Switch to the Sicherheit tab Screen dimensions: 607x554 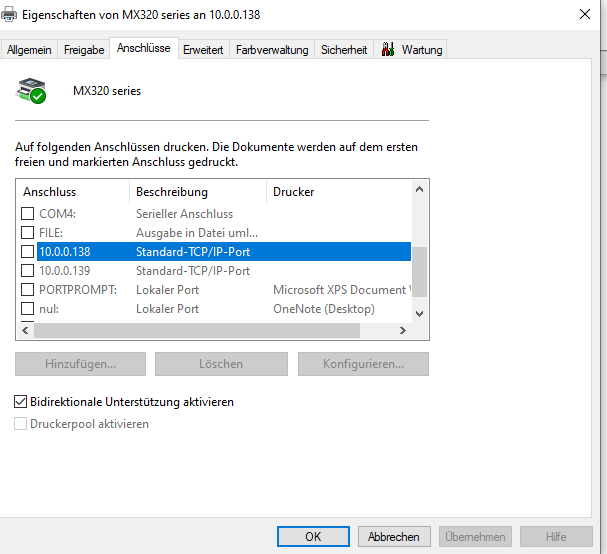(x=344, y=50)
